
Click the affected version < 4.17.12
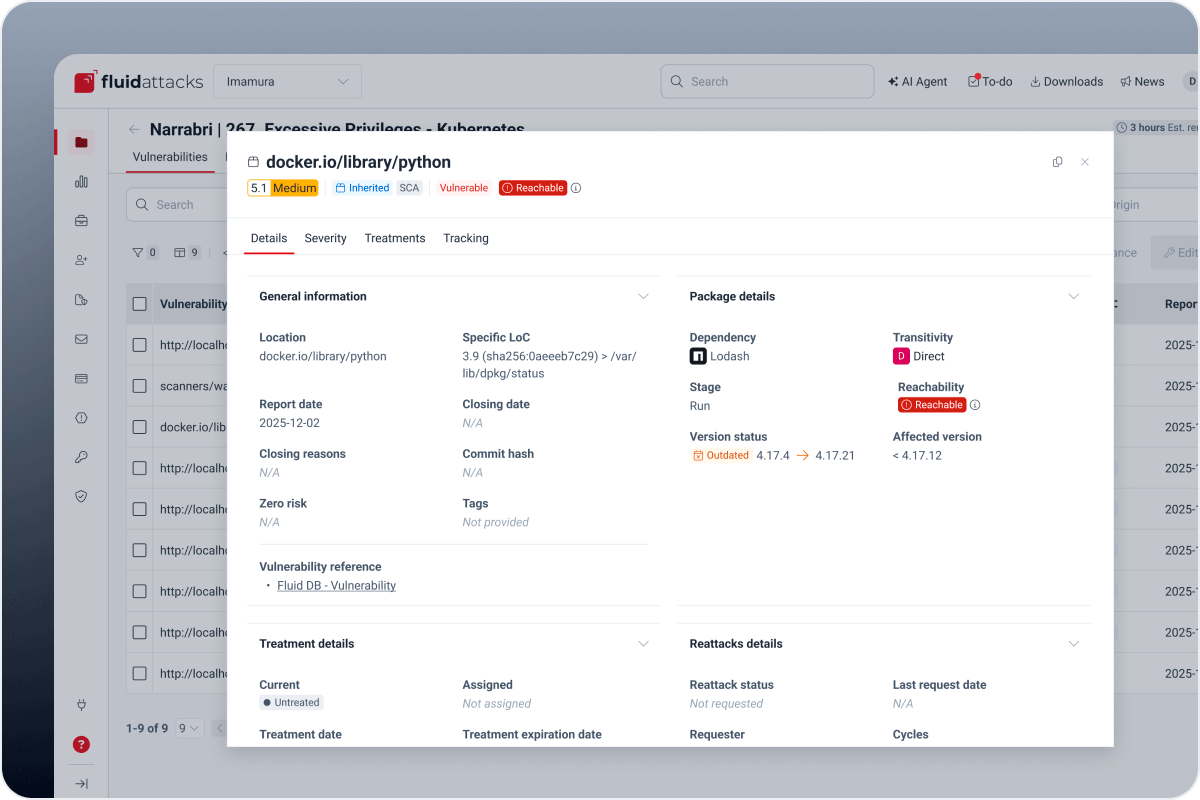918,455
